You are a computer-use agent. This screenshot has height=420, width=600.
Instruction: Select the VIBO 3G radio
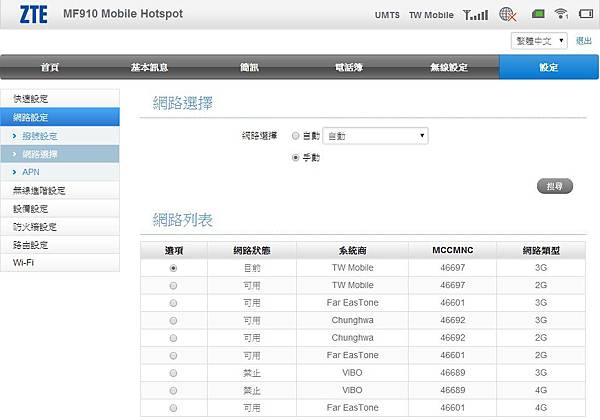tap(173, 373)
